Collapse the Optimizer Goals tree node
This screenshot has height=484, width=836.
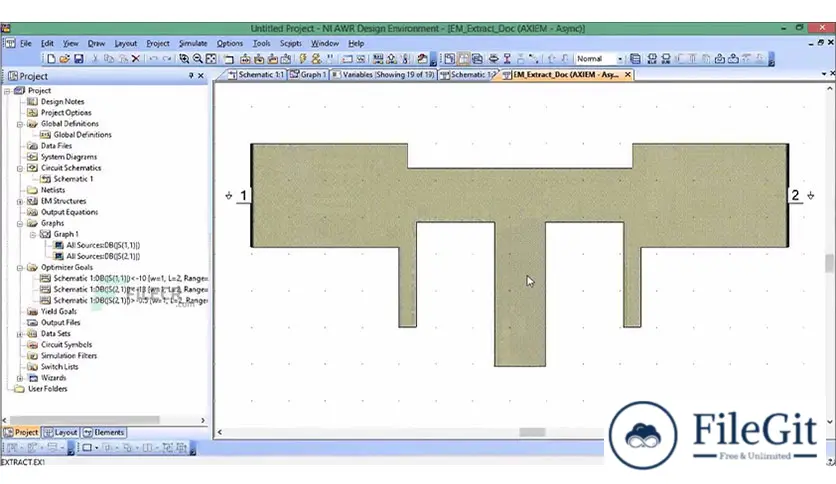pyautogui.click(x=20, y=268)
